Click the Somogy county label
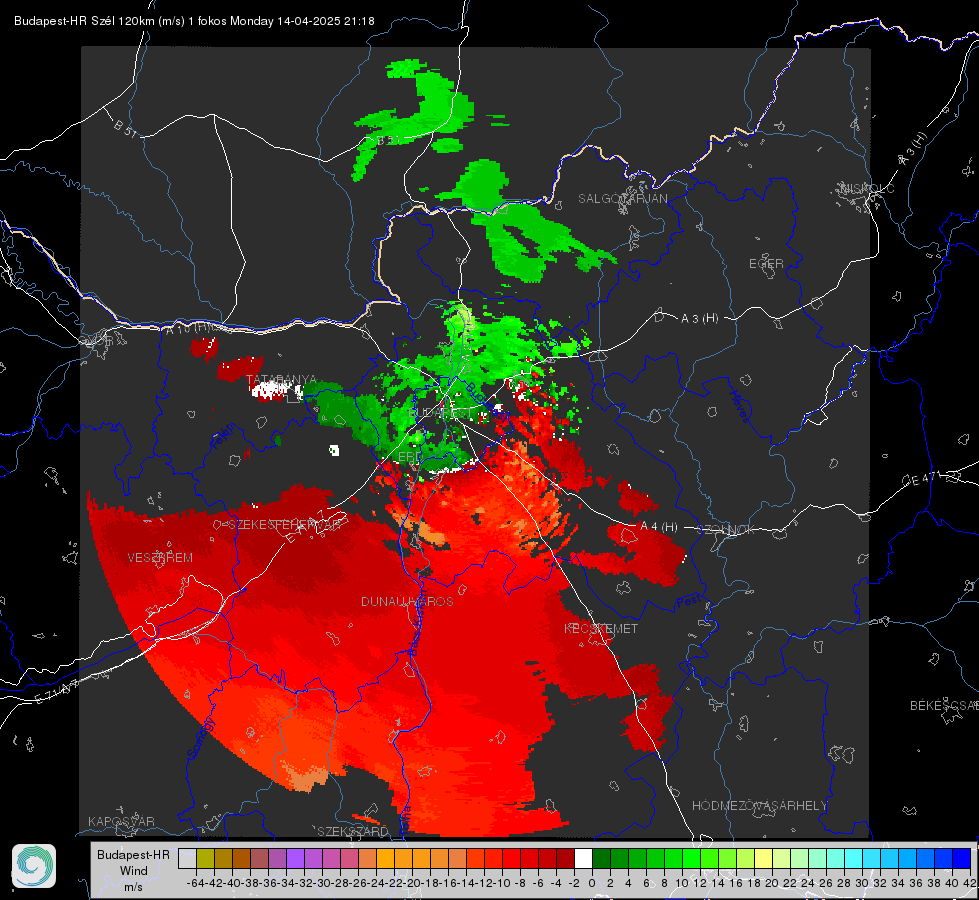This screenshot has height=900, width=979. [201, 738]
